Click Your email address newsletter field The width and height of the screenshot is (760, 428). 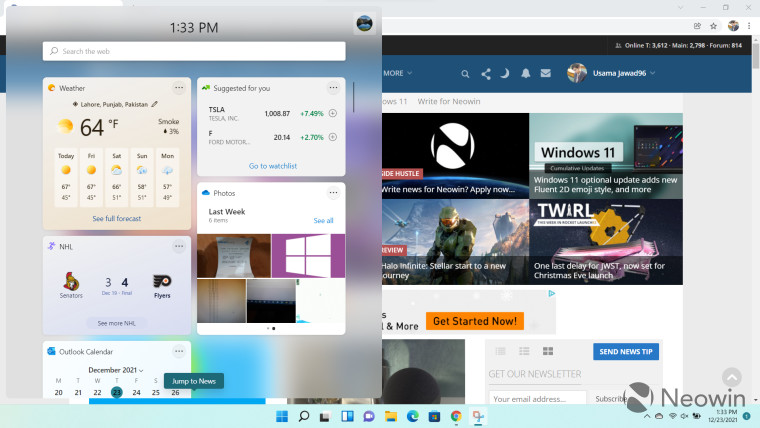tap(538, 398)
